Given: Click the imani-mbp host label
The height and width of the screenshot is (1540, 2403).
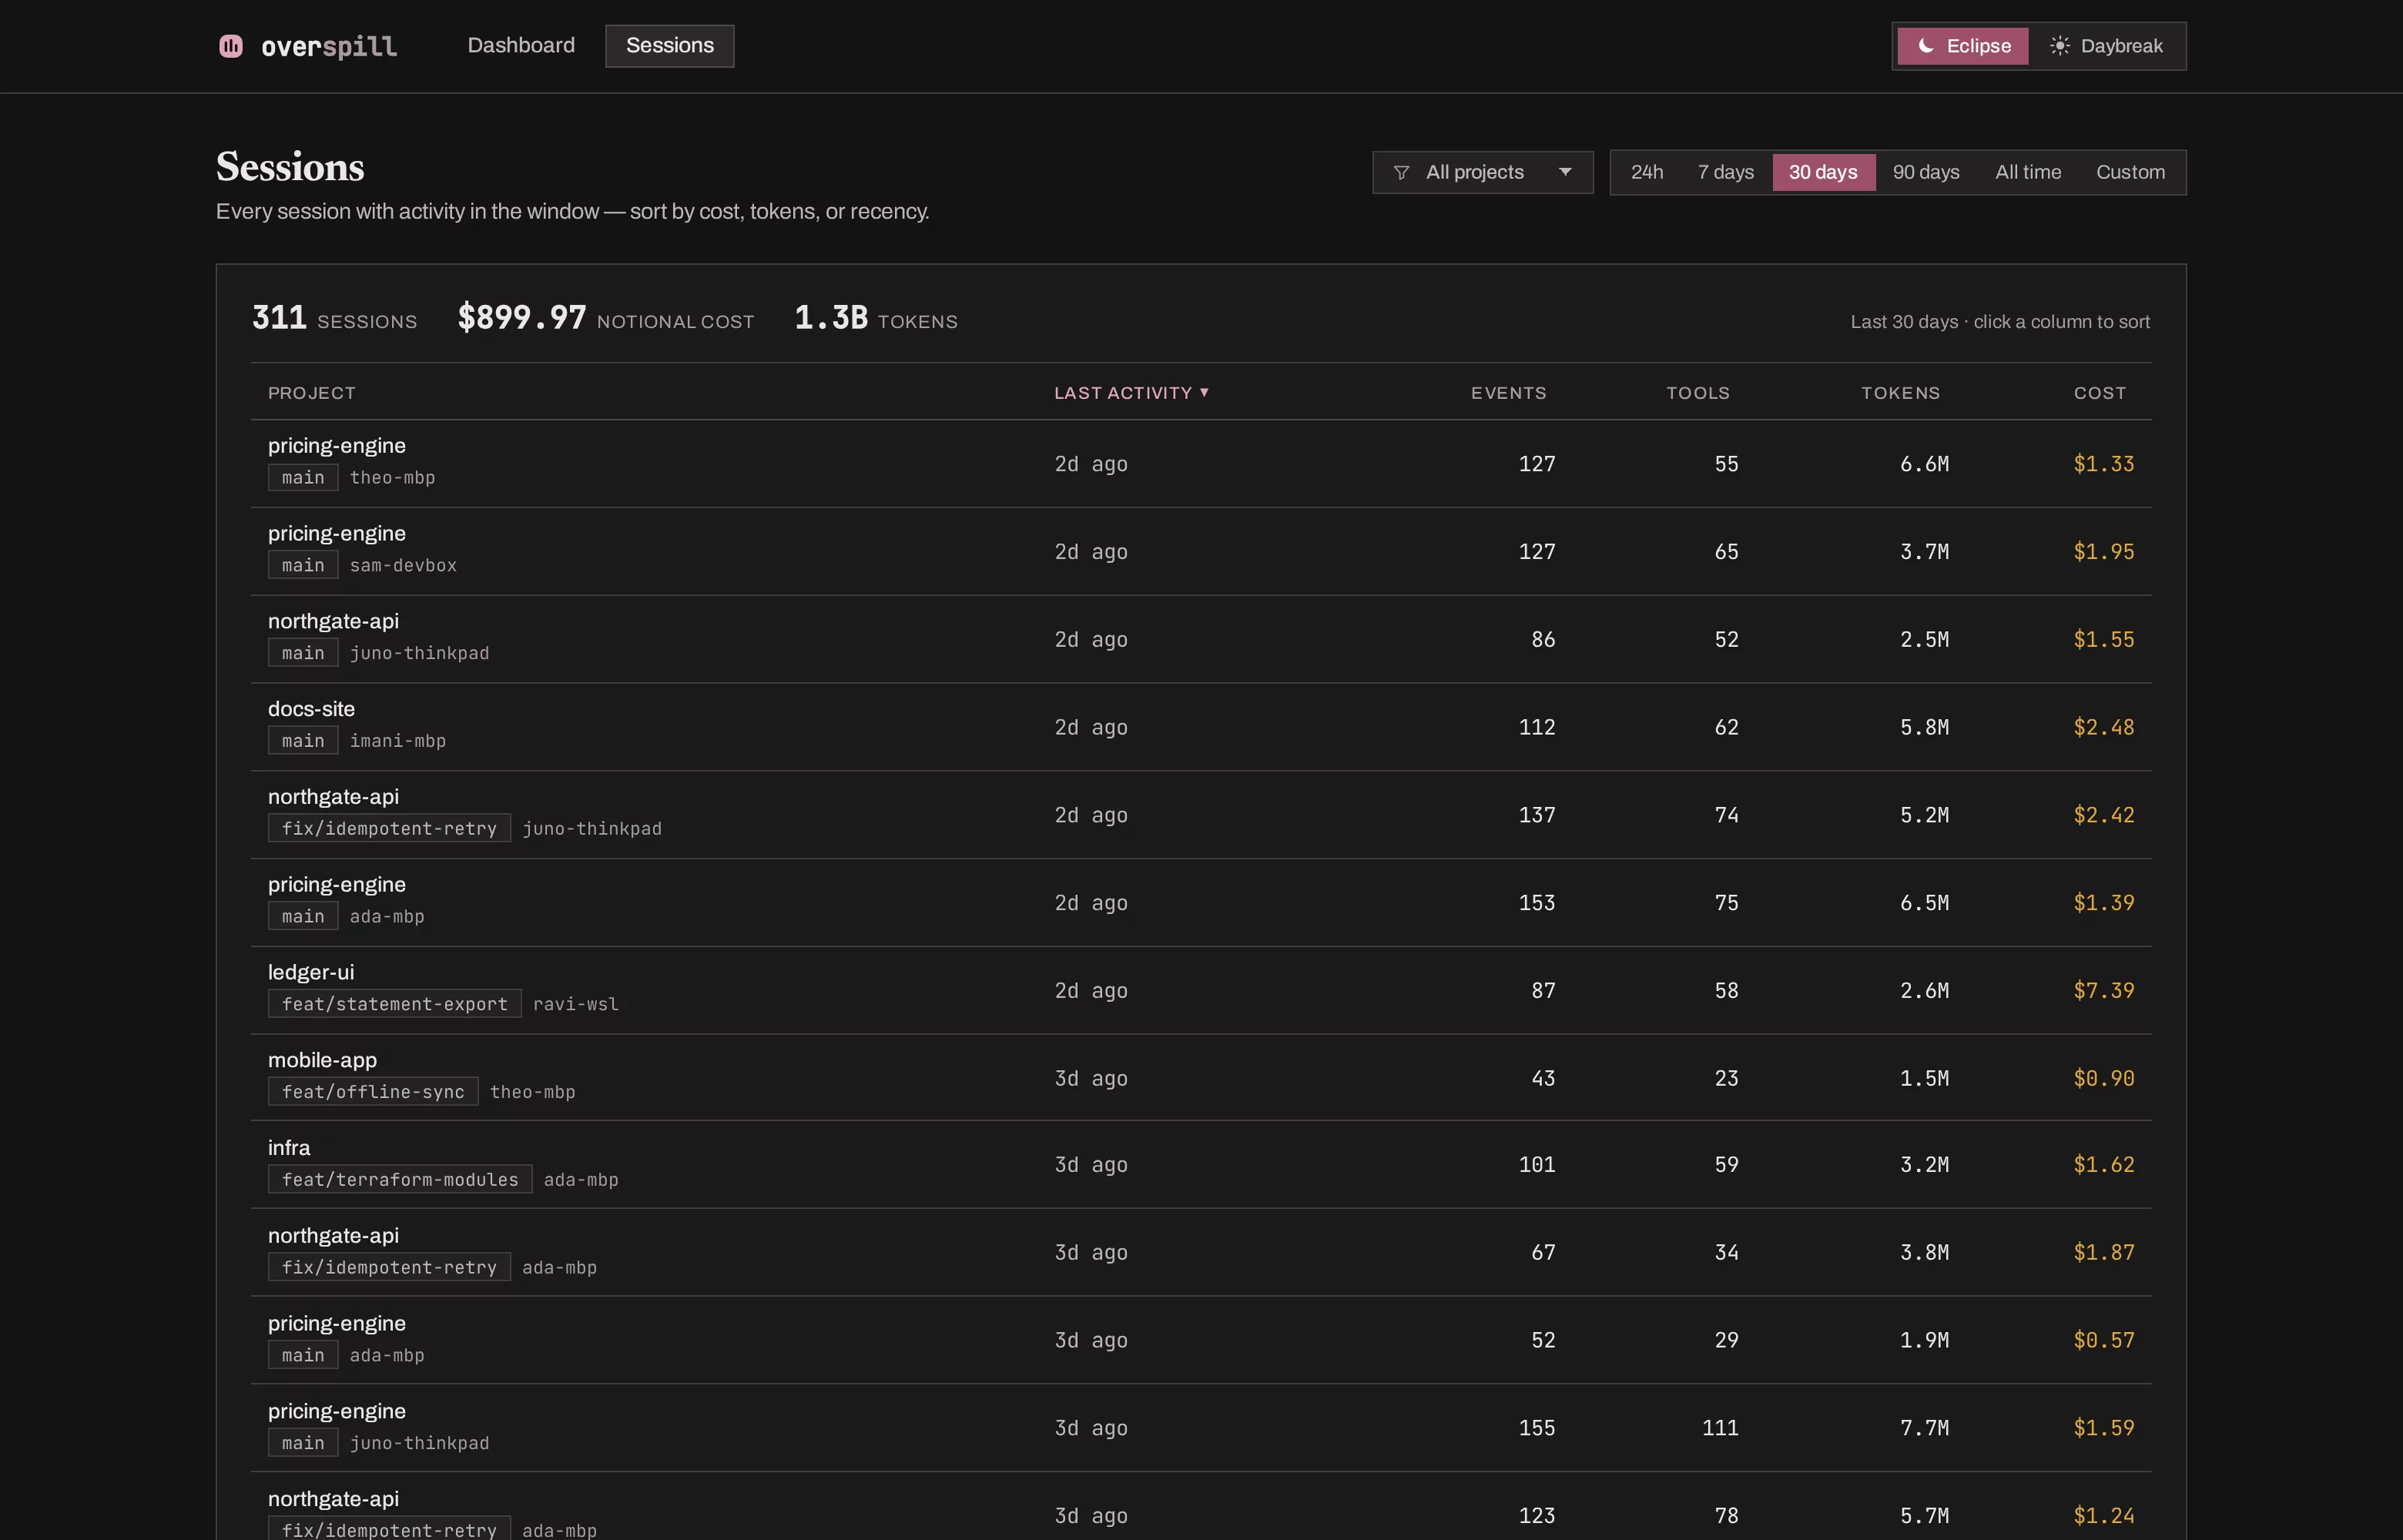Looking at the screenshot, I should (x=397, y=741).
